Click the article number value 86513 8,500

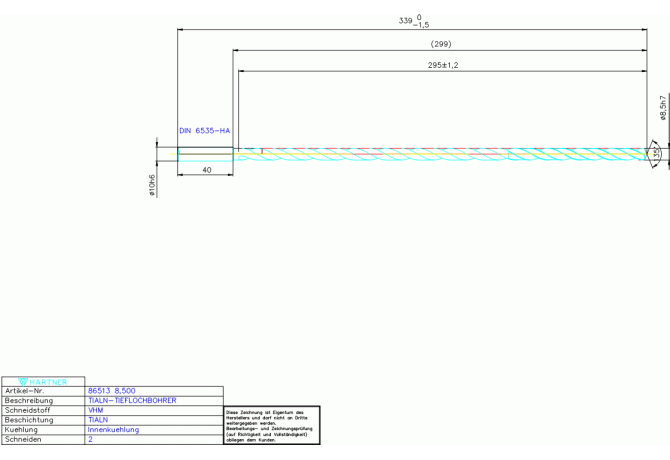point(112,391)
